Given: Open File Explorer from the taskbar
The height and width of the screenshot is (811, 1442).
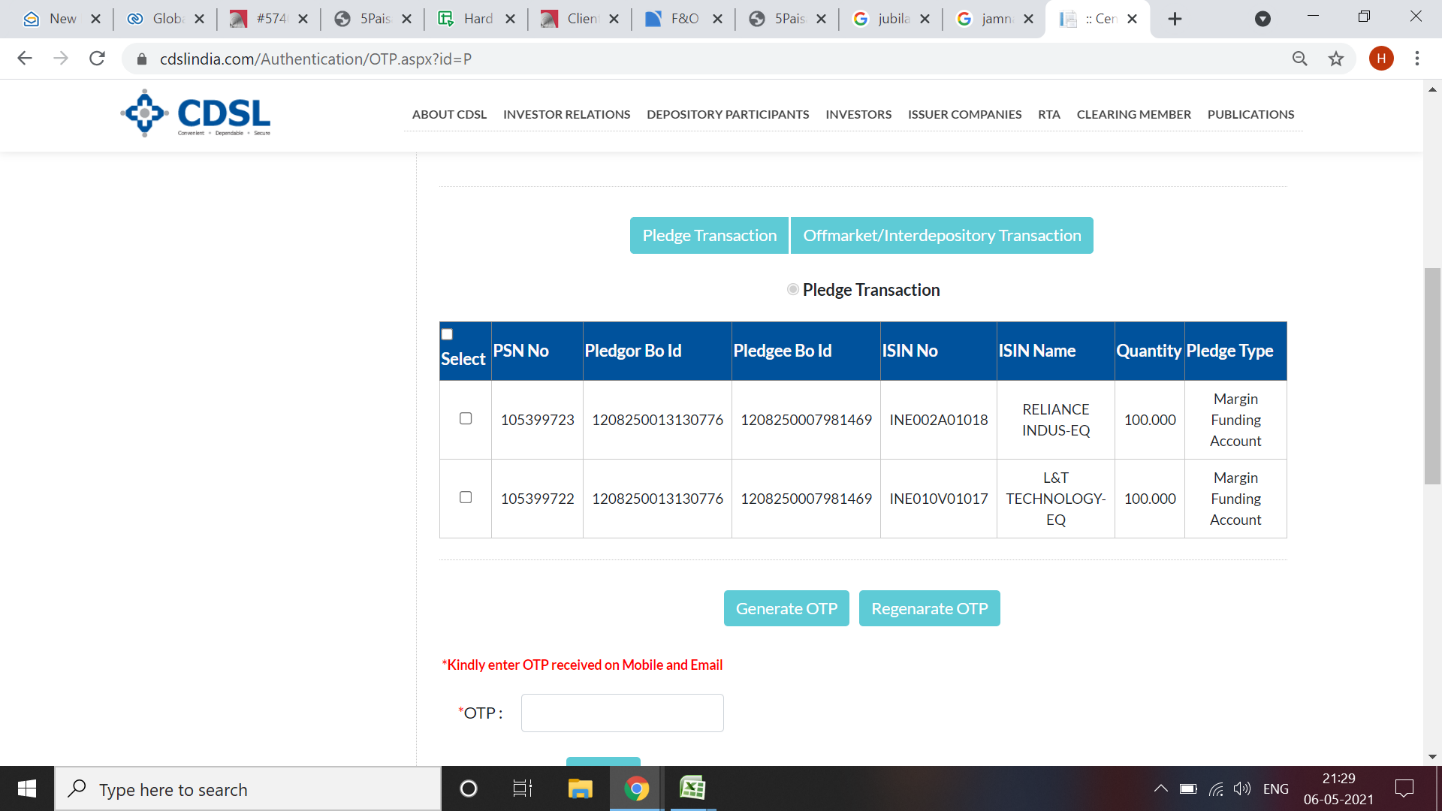Looking at the screenshot, I should coord(580,789).
